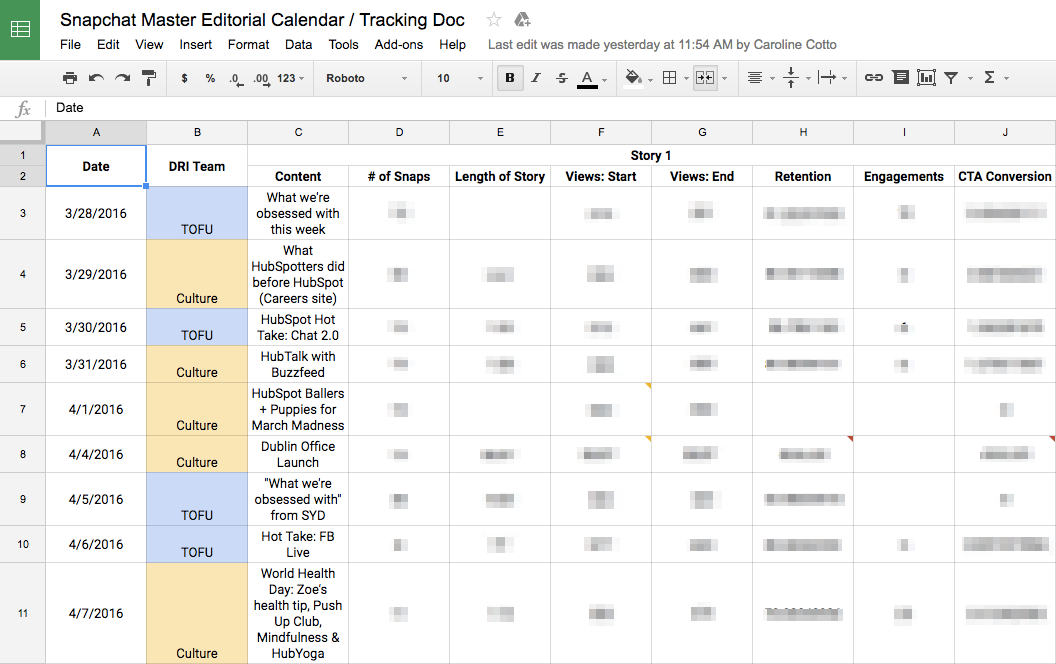Increase decimal places
The width and height of the screenshot is (1056, 664).
point(262,79)
